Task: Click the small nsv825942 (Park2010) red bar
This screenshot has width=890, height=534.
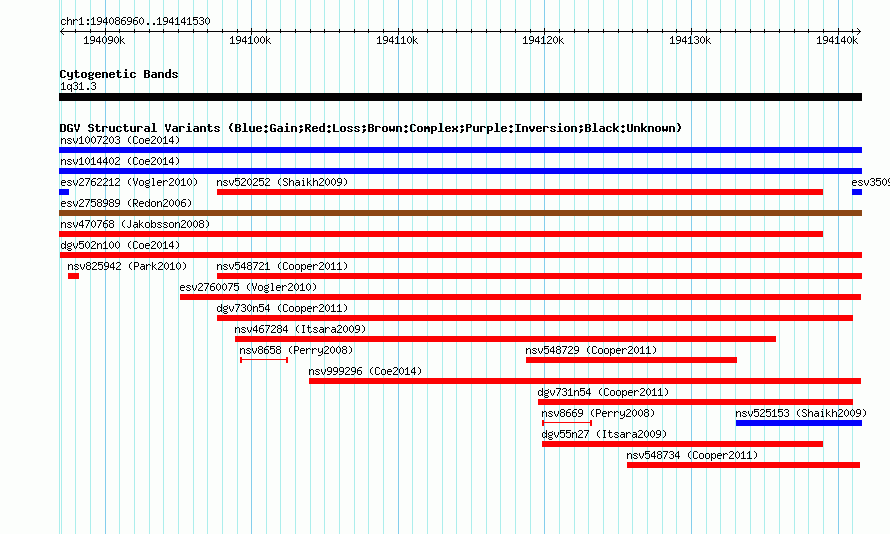Action: 73,276
